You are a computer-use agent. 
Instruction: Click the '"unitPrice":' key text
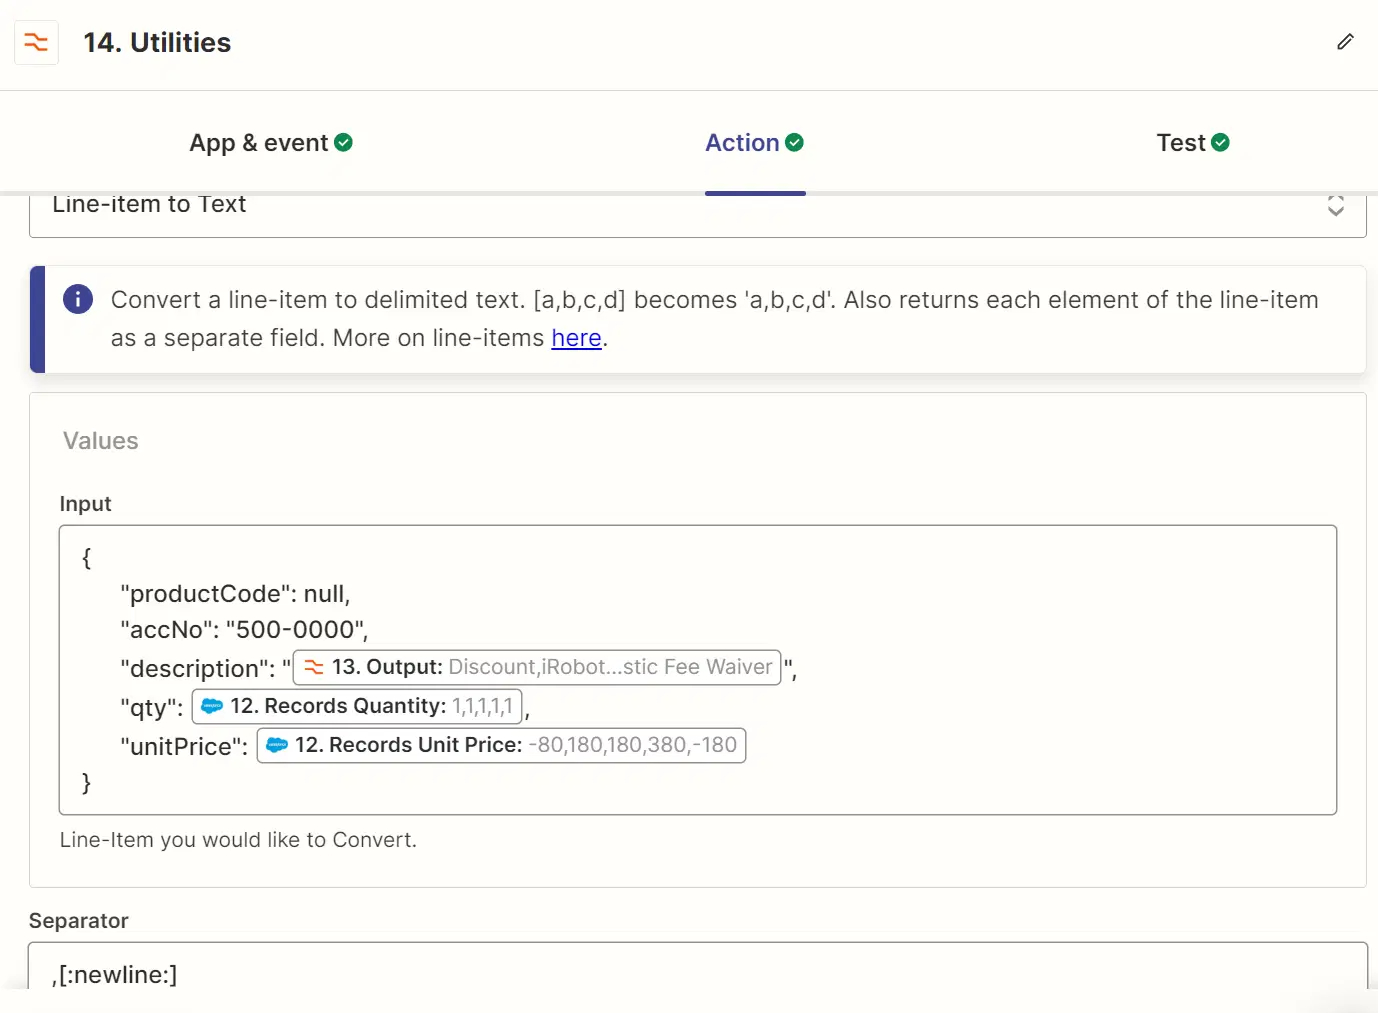(184, 747)
